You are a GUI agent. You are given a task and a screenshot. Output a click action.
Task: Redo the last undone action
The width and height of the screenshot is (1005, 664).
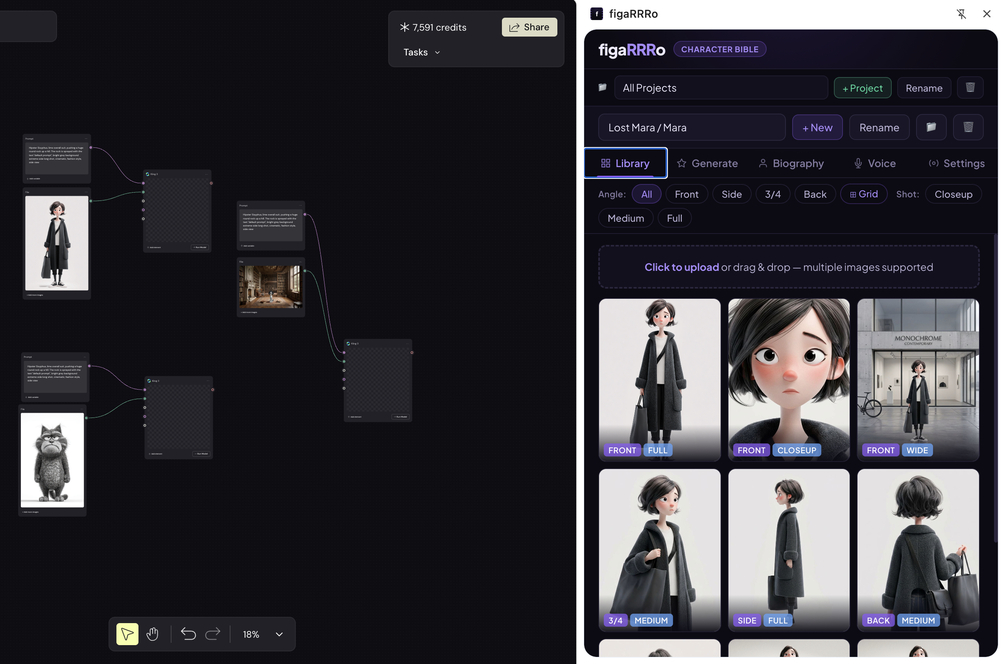point(213,634)
